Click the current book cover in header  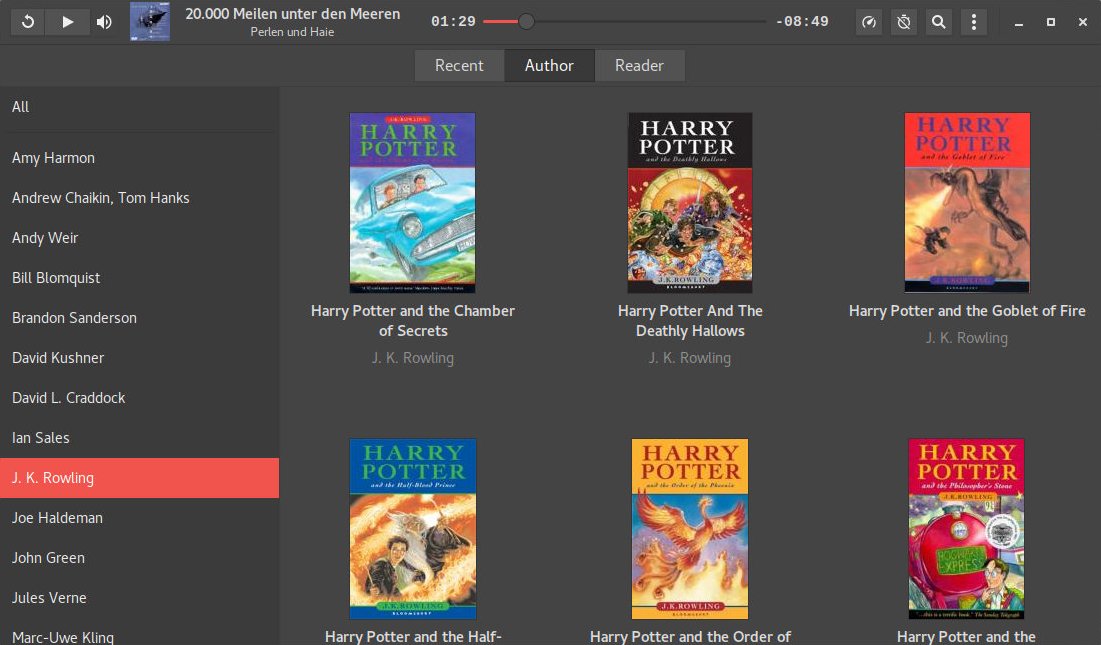(x=150, y=22)
